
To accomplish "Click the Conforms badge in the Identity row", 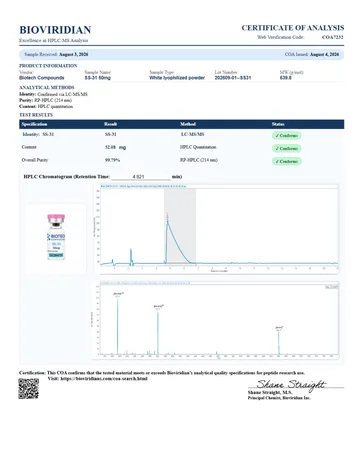I will [287, 135].
